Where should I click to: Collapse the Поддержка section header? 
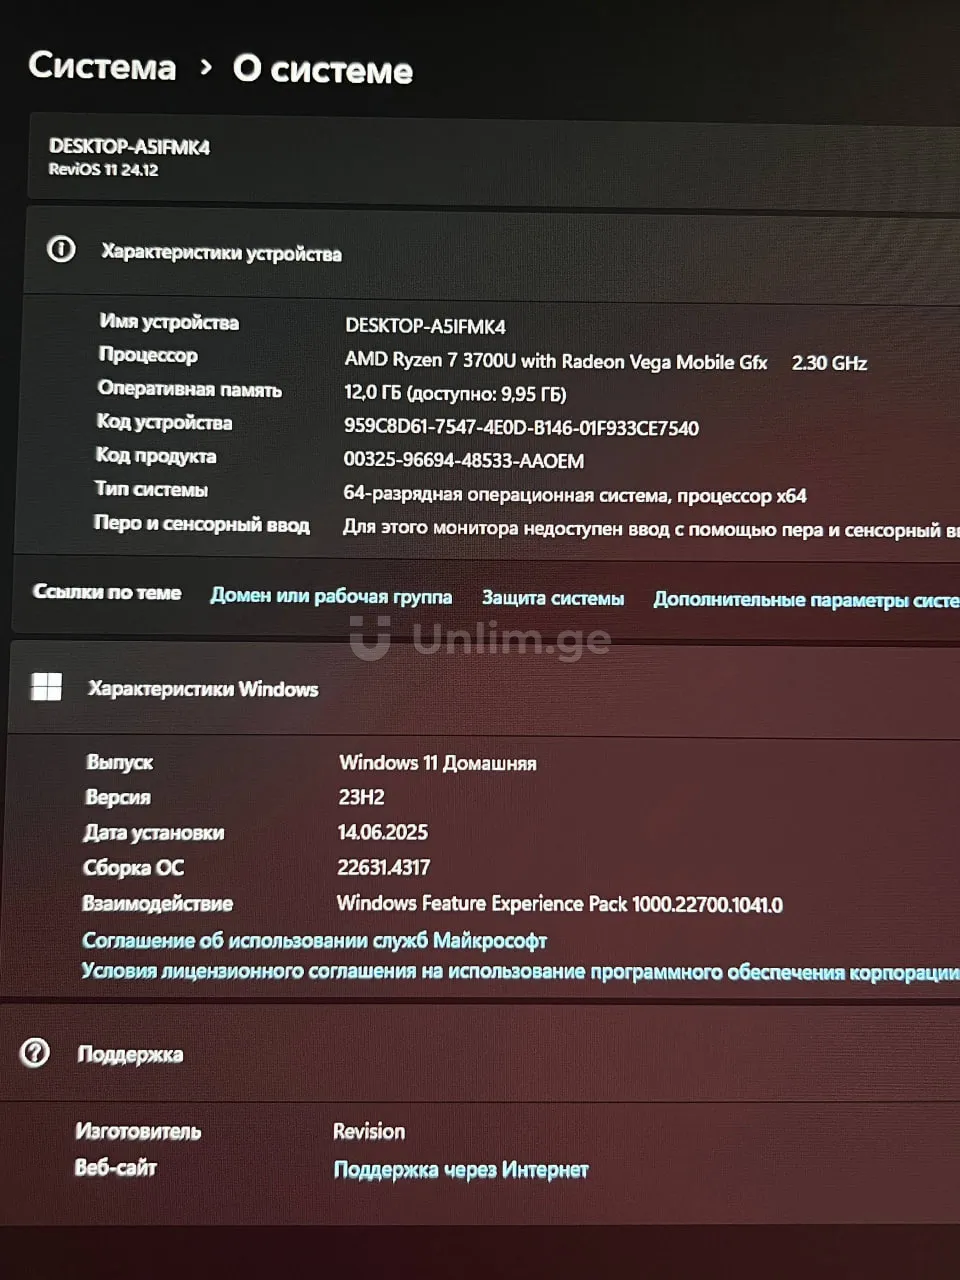click(x=500, y=1054)
